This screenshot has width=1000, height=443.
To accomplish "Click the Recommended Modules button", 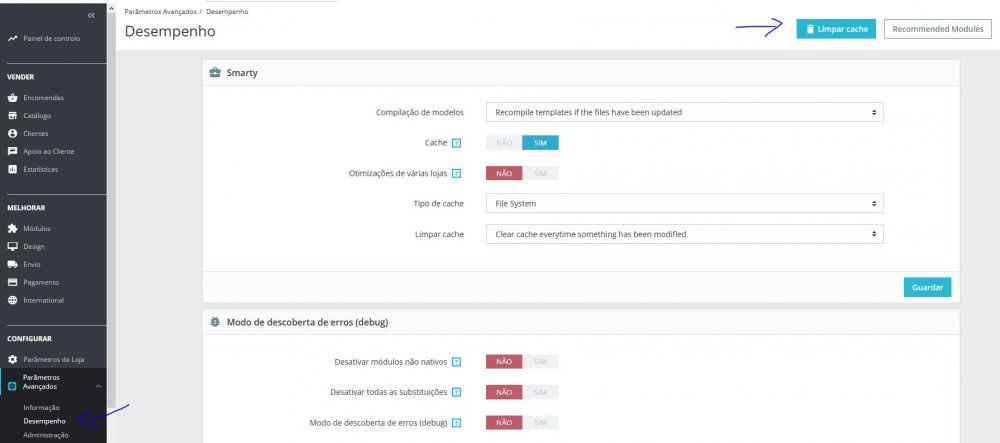I will point(937,30).
